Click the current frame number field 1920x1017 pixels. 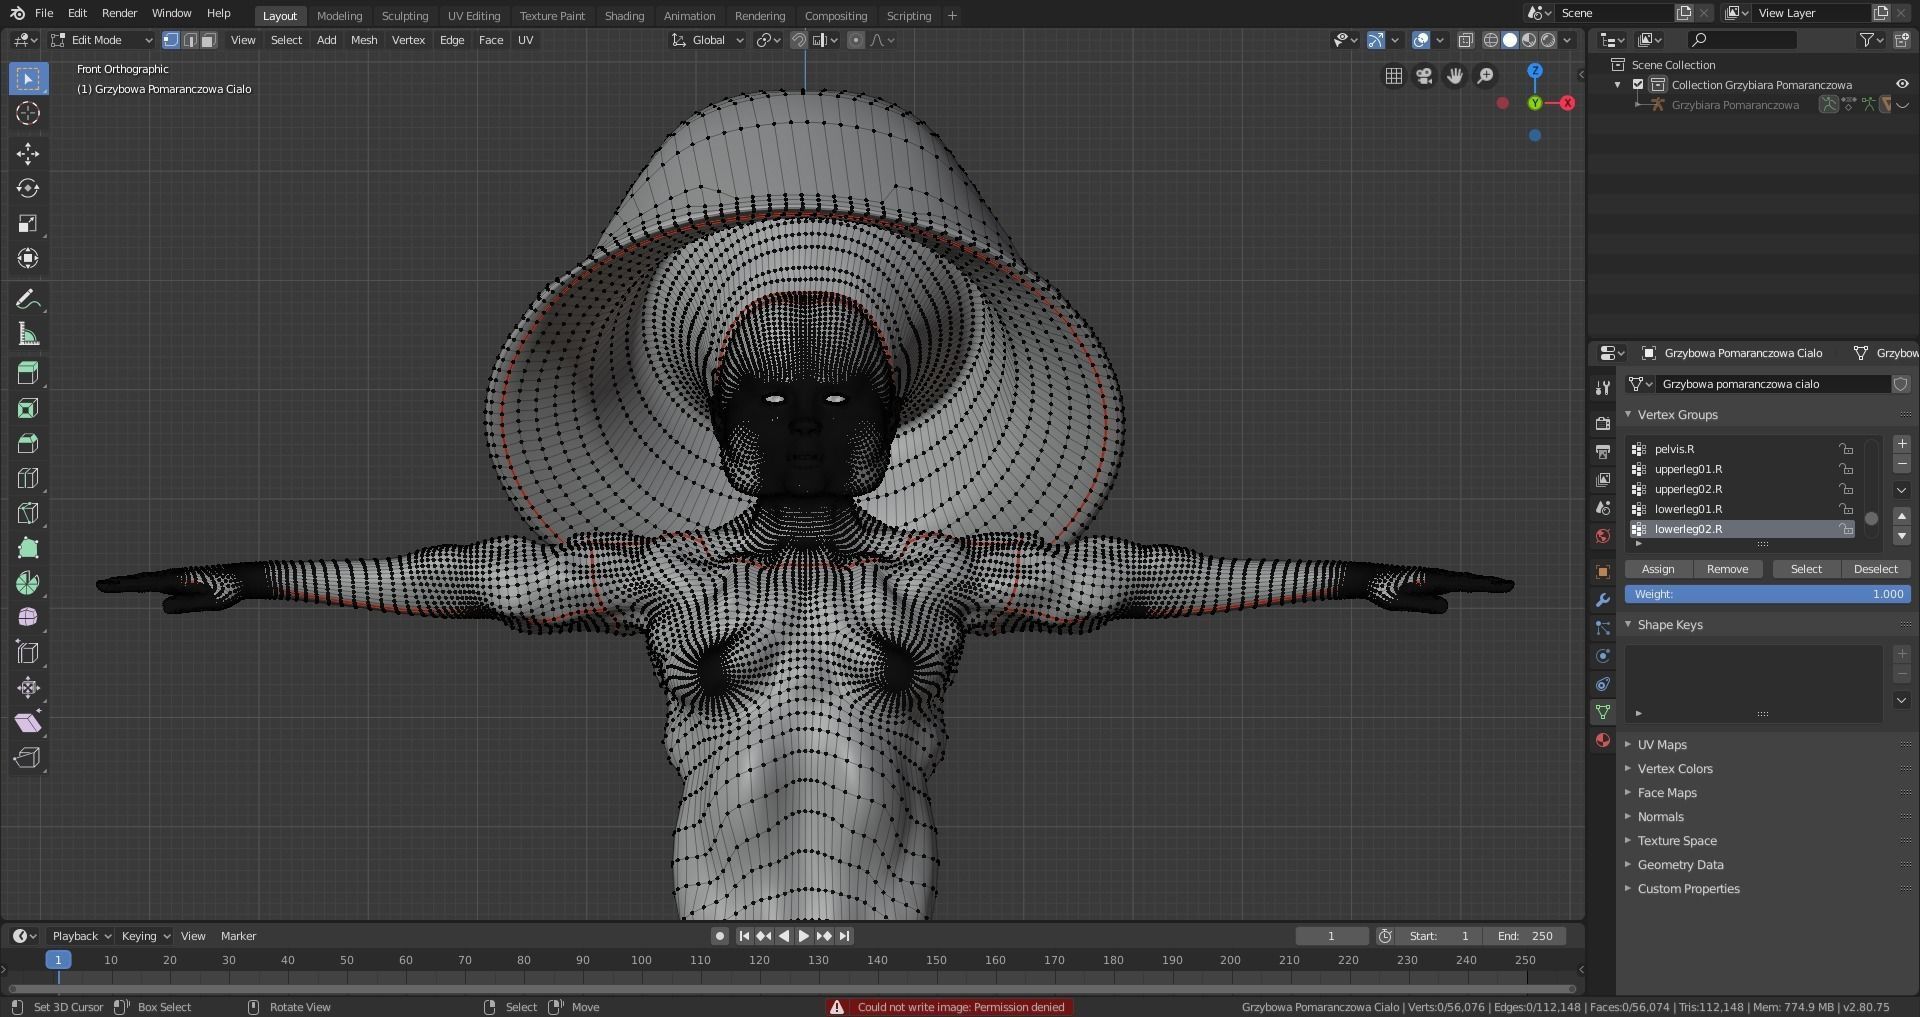[x=1331, y=936]
